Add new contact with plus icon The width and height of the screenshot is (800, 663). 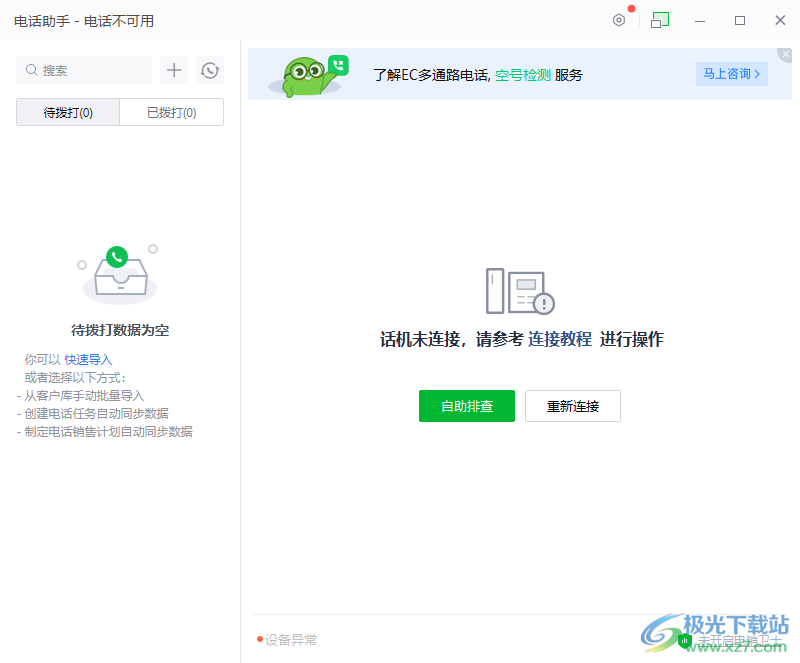174,70
